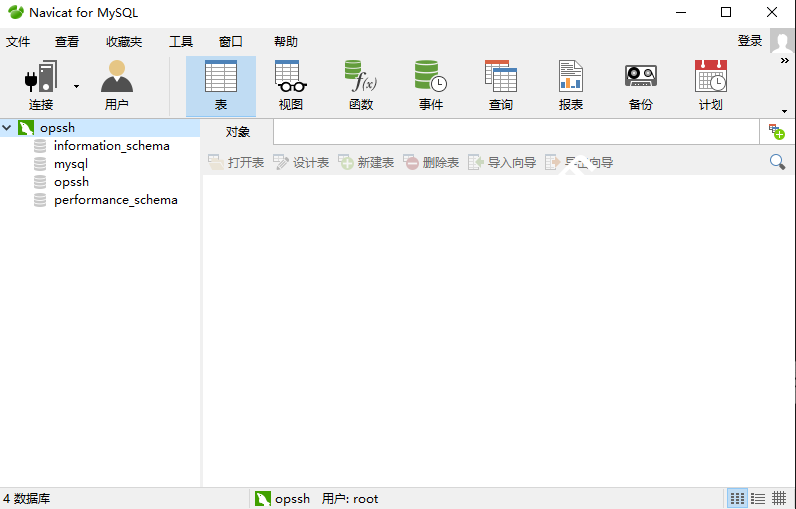Select the 视图 (View) toolbar icon

[291, 85]
